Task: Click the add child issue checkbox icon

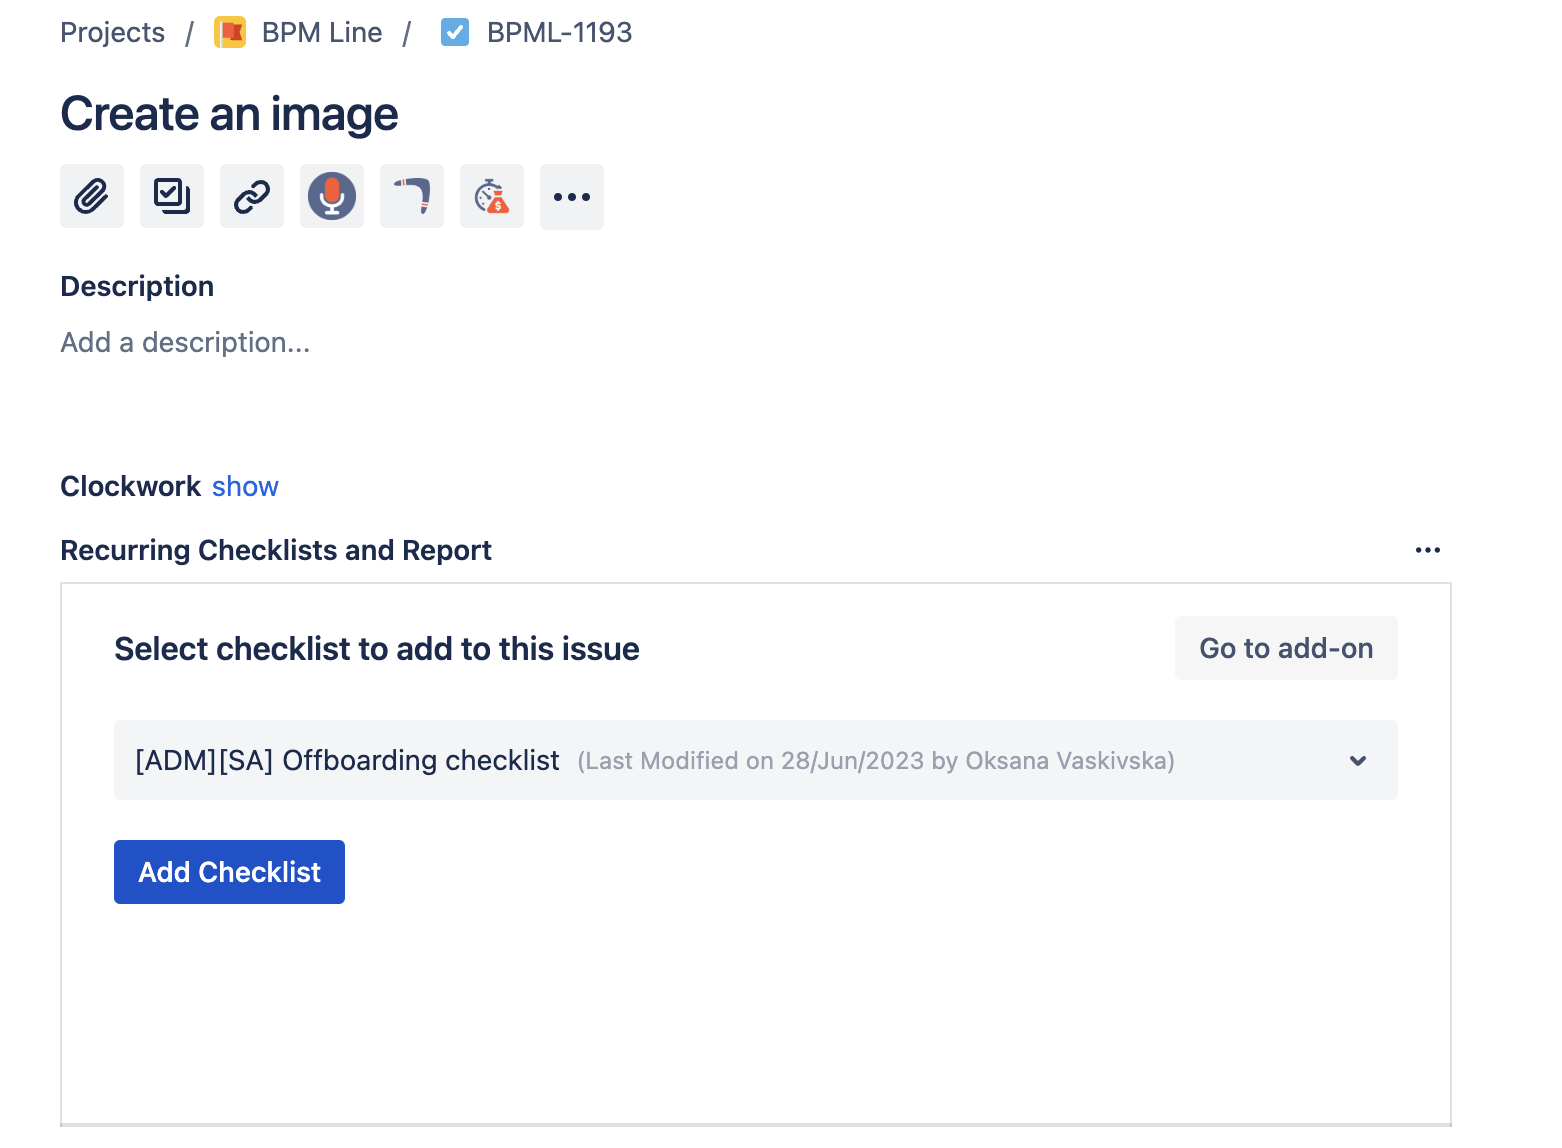Action: pyautogui.click(x=172, y=196)
